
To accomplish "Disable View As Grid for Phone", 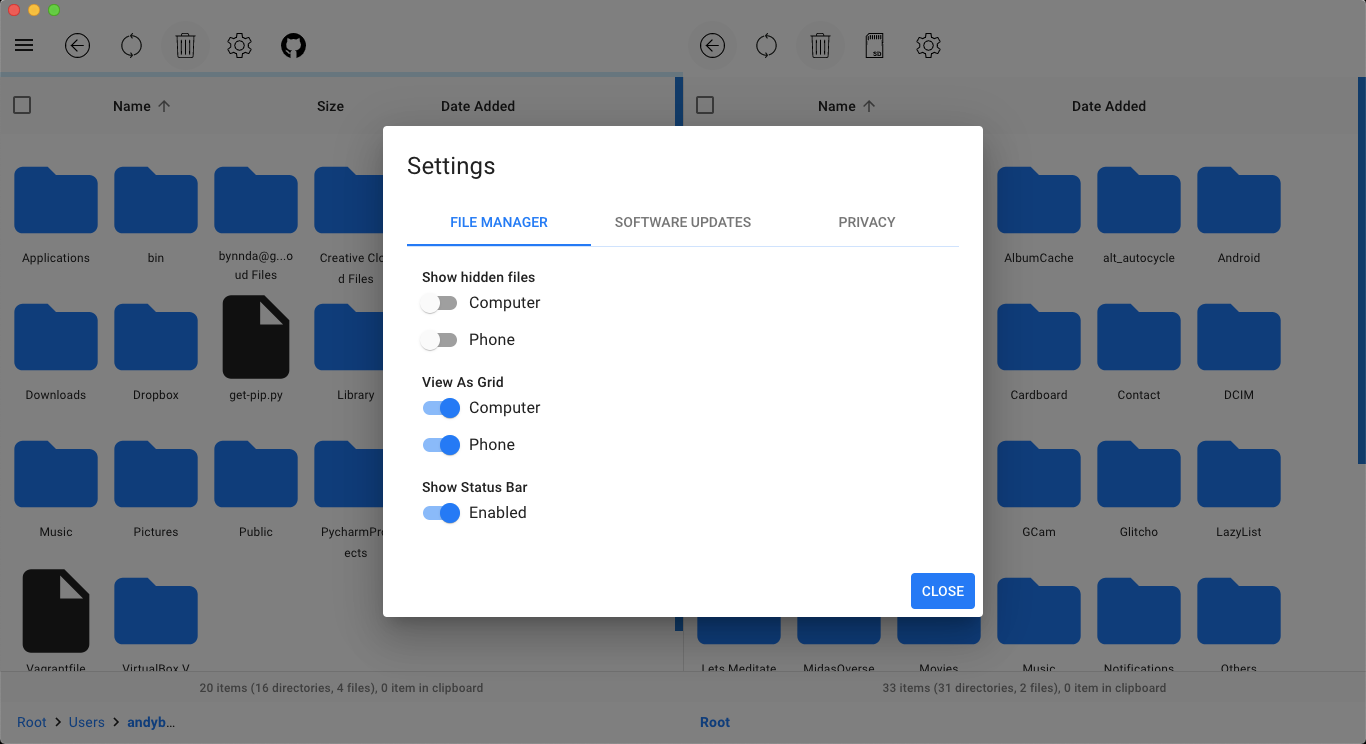I will pyautogui.click(x=441, y=445).
